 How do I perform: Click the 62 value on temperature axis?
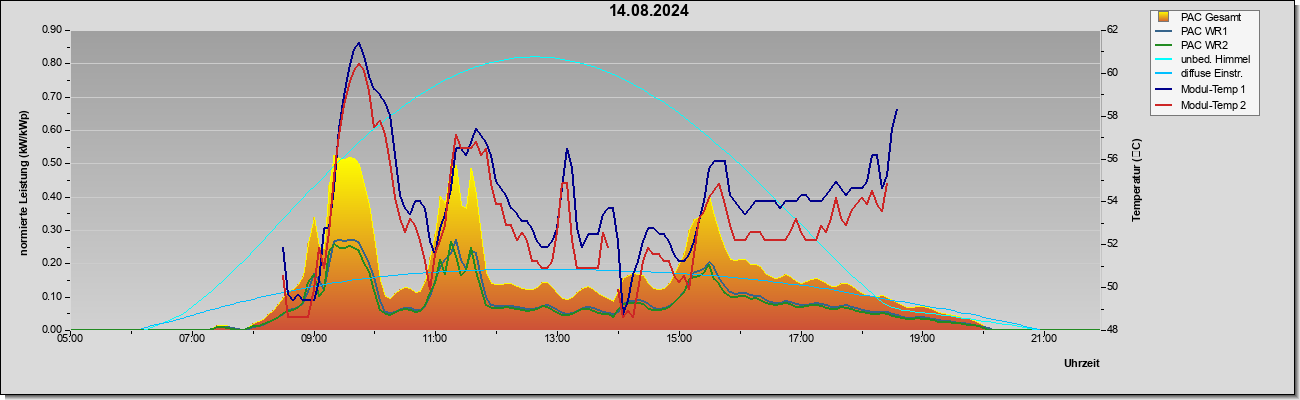coord(1111,30)
